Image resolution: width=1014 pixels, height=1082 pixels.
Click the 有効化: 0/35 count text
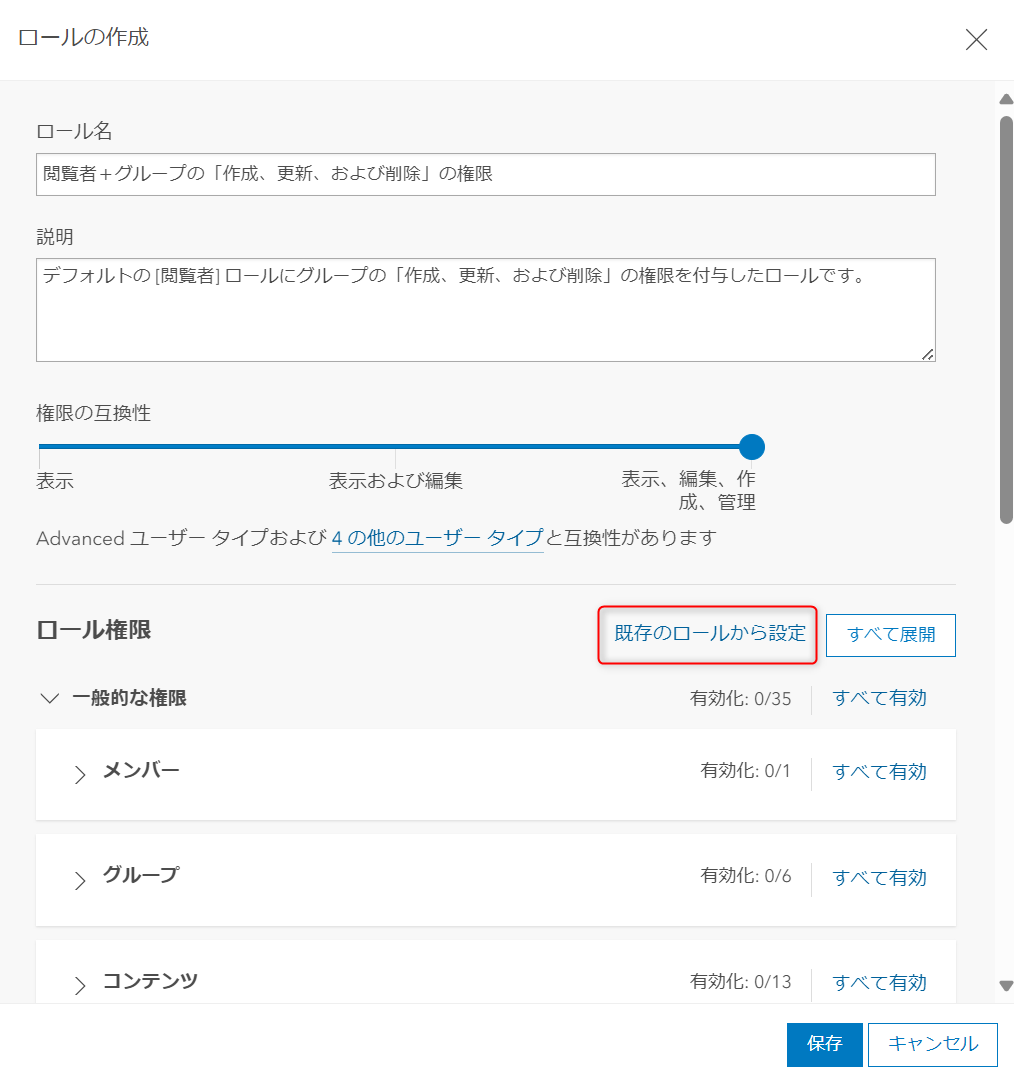pos(740,698)
